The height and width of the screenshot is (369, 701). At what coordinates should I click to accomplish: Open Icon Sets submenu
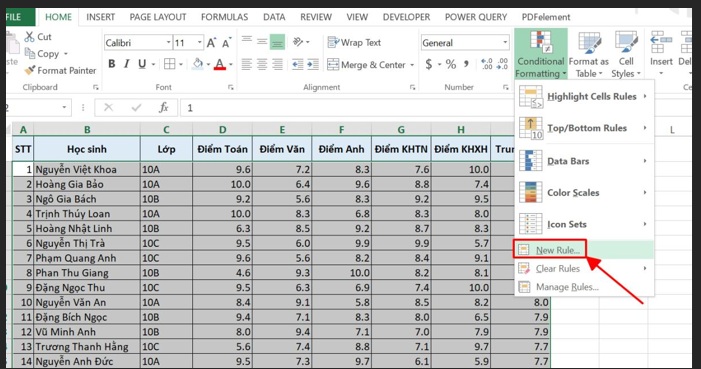pos(584,225)
